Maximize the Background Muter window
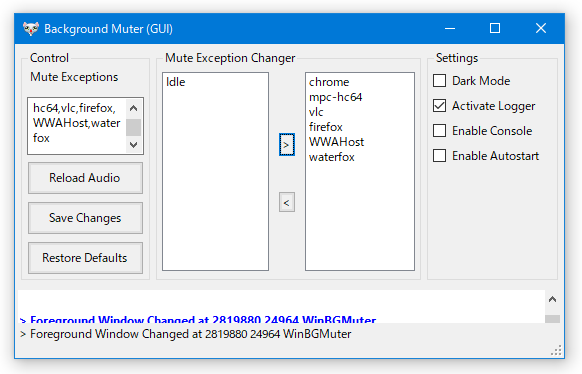Screen dimensions: 582x374 [495, 29]
